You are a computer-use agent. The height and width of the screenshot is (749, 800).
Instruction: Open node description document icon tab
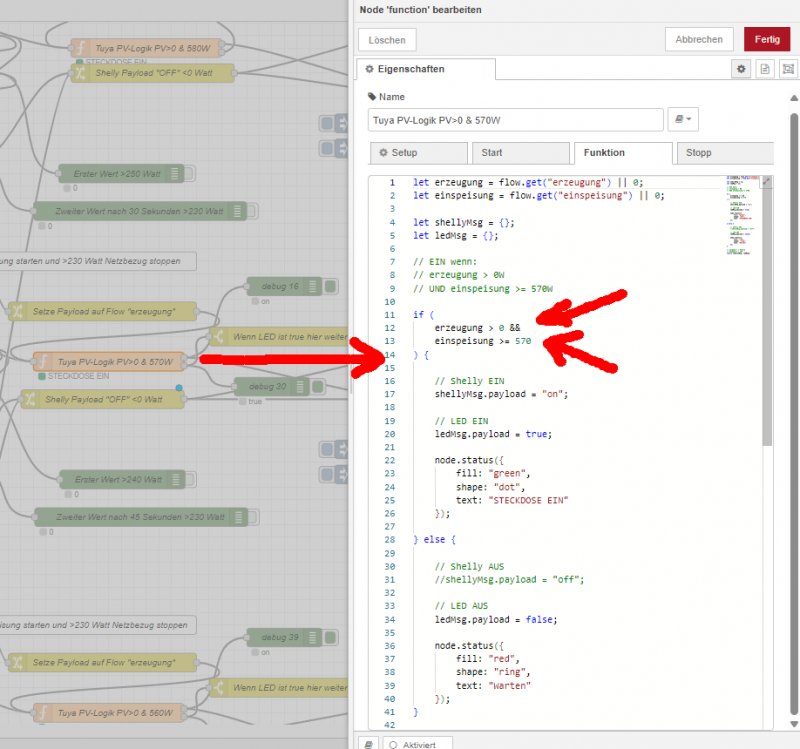tap(764, 69)
